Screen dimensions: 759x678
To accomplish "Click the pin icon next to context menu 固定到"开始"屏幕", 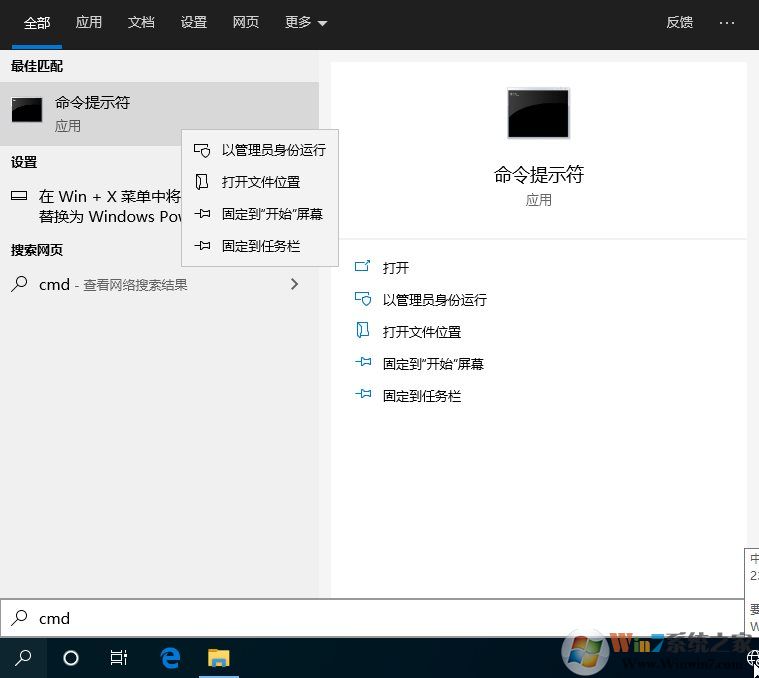I will (x=202, y=213).
